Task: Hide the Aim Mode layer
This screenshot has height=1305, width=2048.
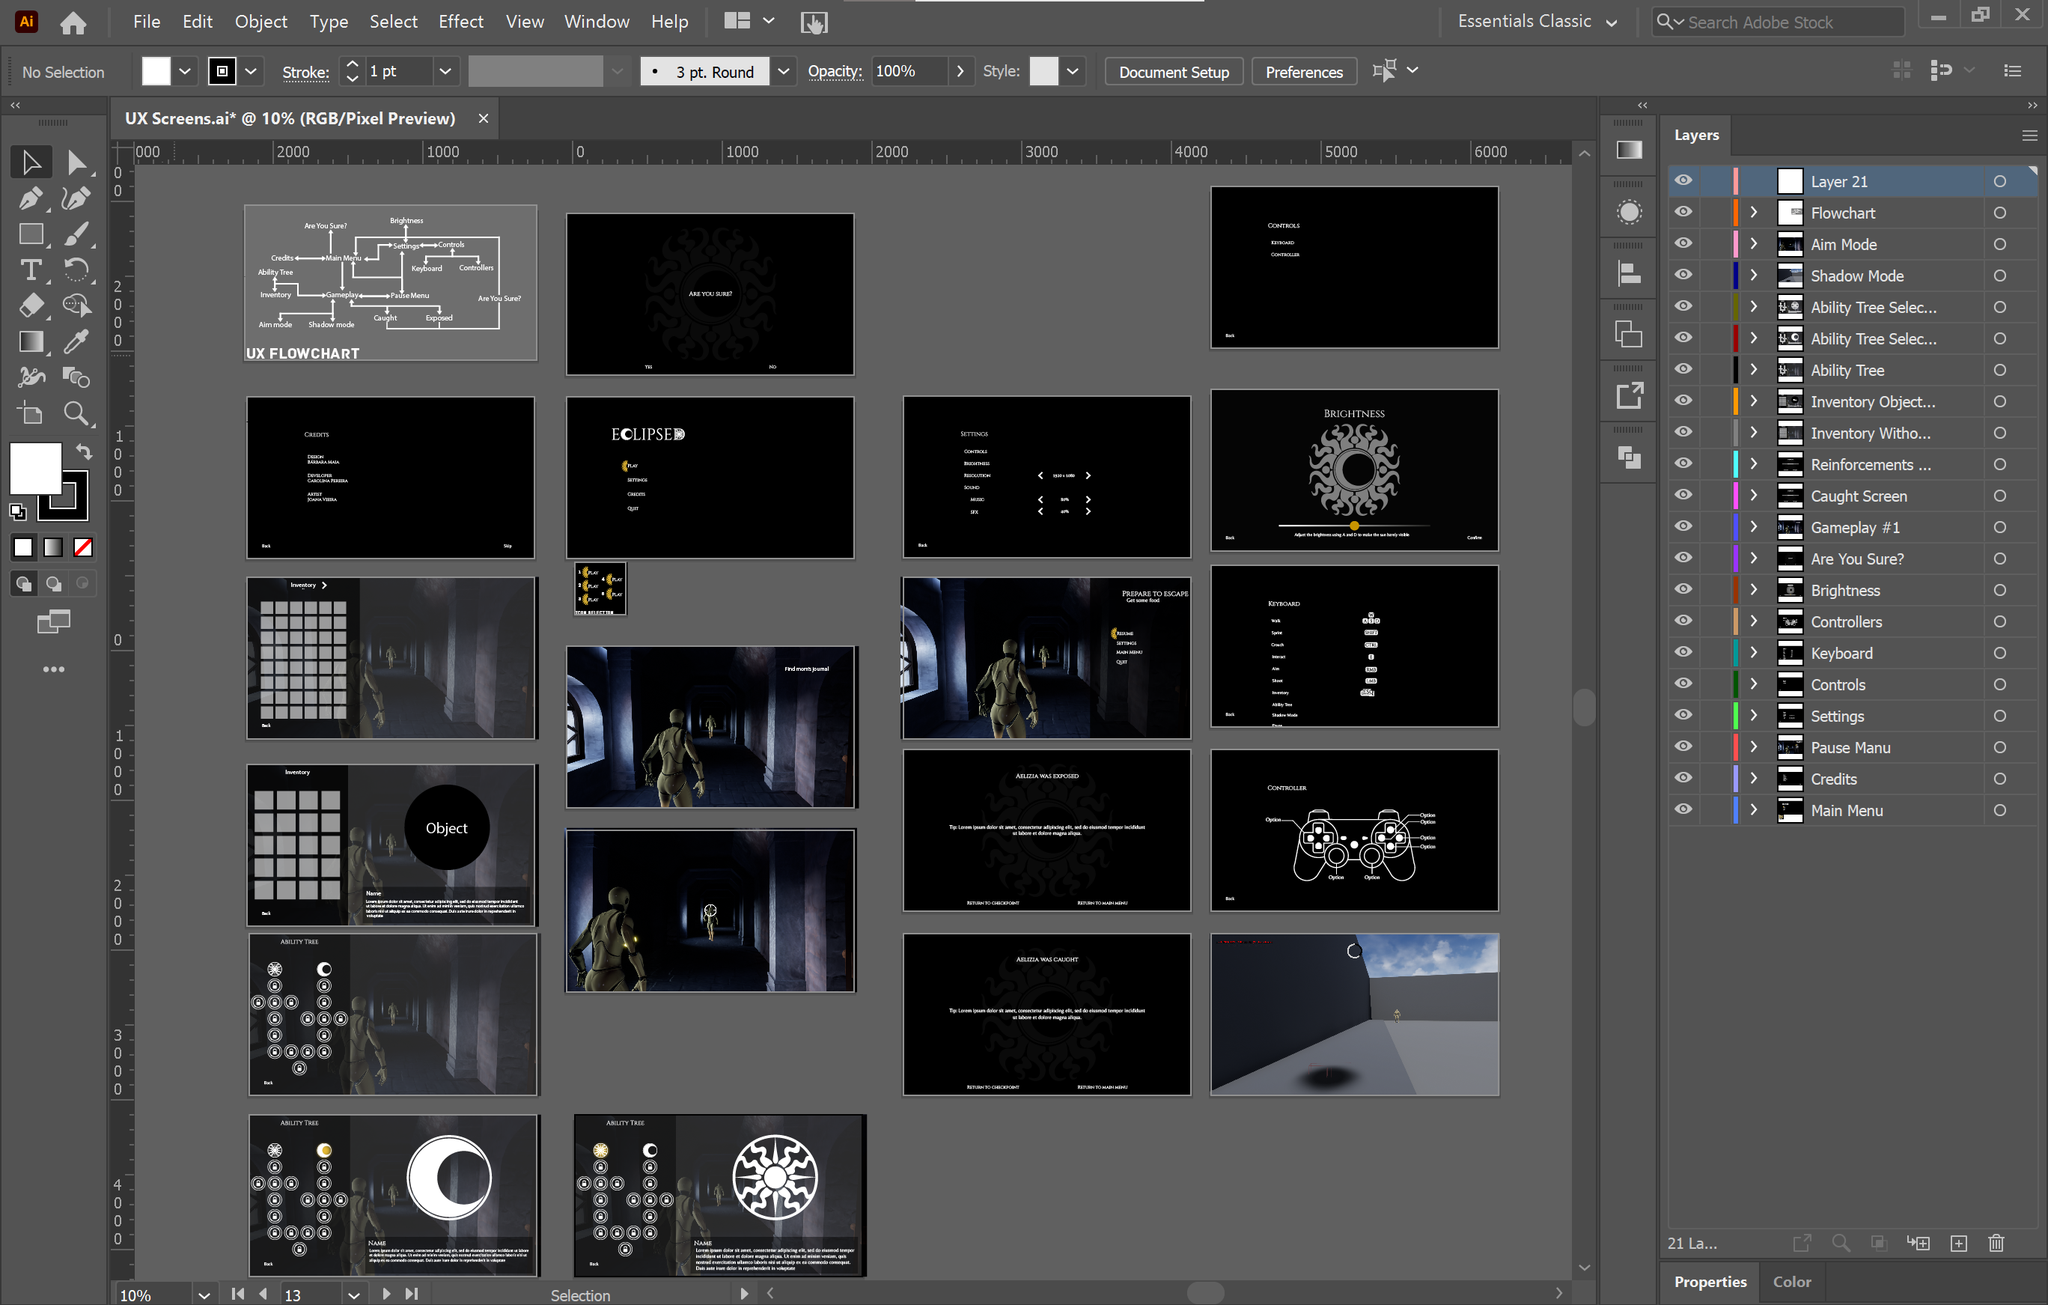Action: point(1684,244)
